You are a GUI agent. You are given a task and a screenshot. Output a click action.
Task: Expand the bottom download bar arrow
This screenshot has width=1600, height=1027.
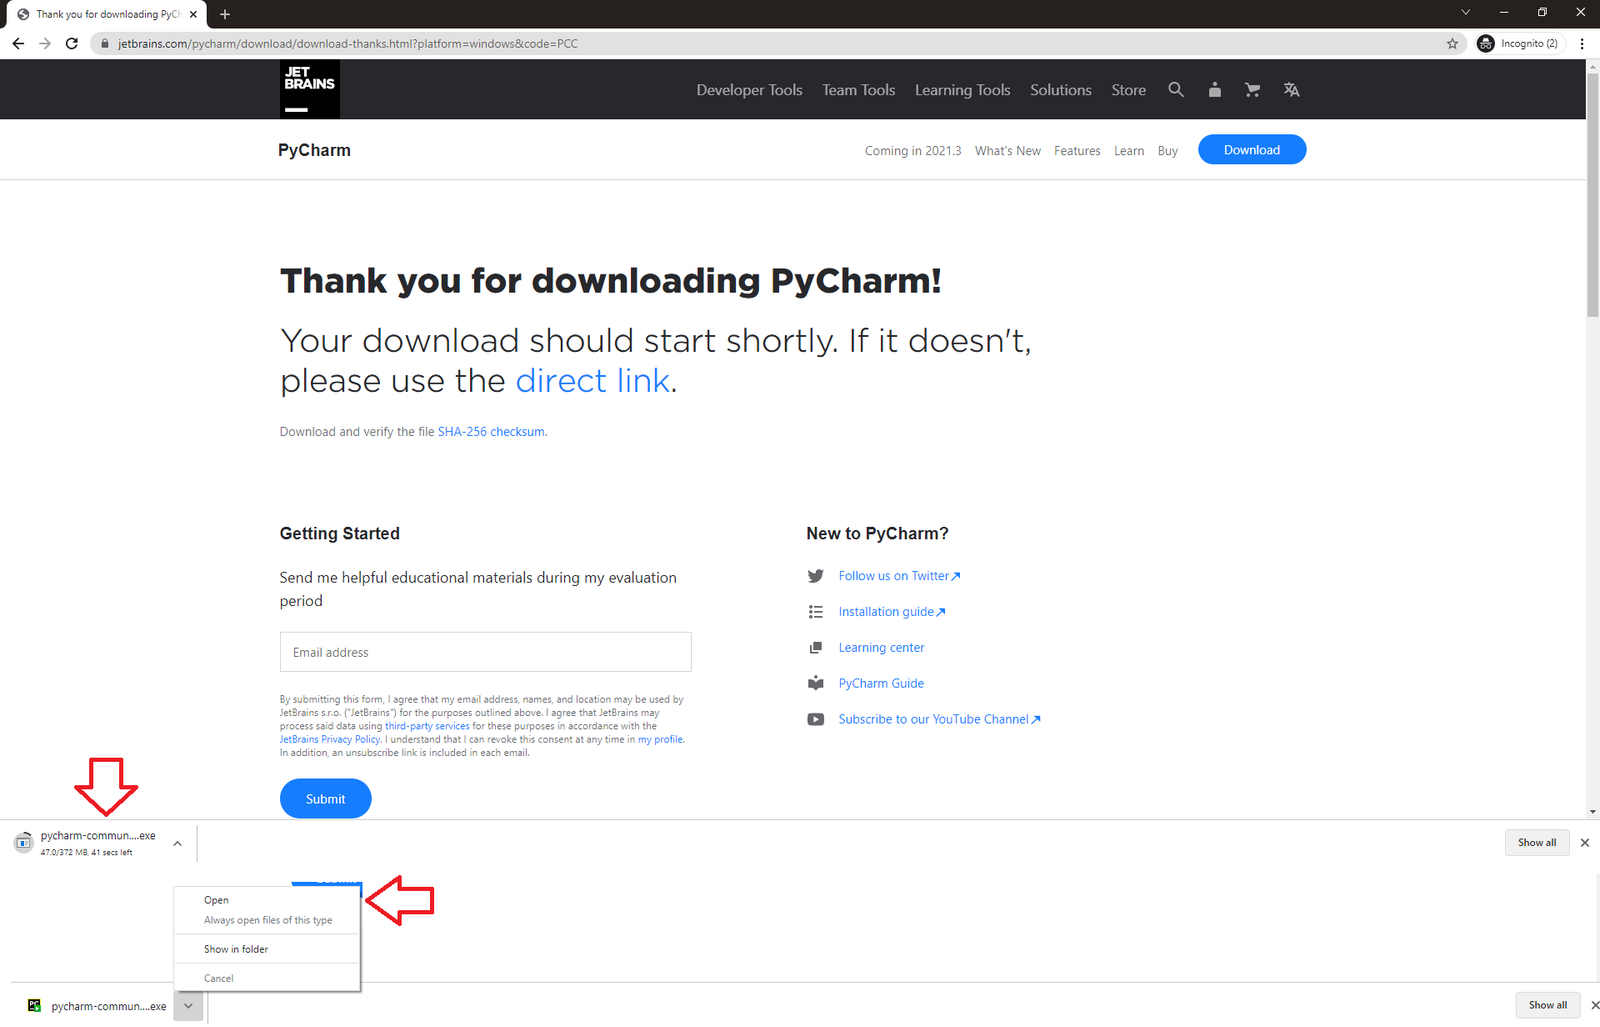pyautogui.click(x=188, y=1006)
